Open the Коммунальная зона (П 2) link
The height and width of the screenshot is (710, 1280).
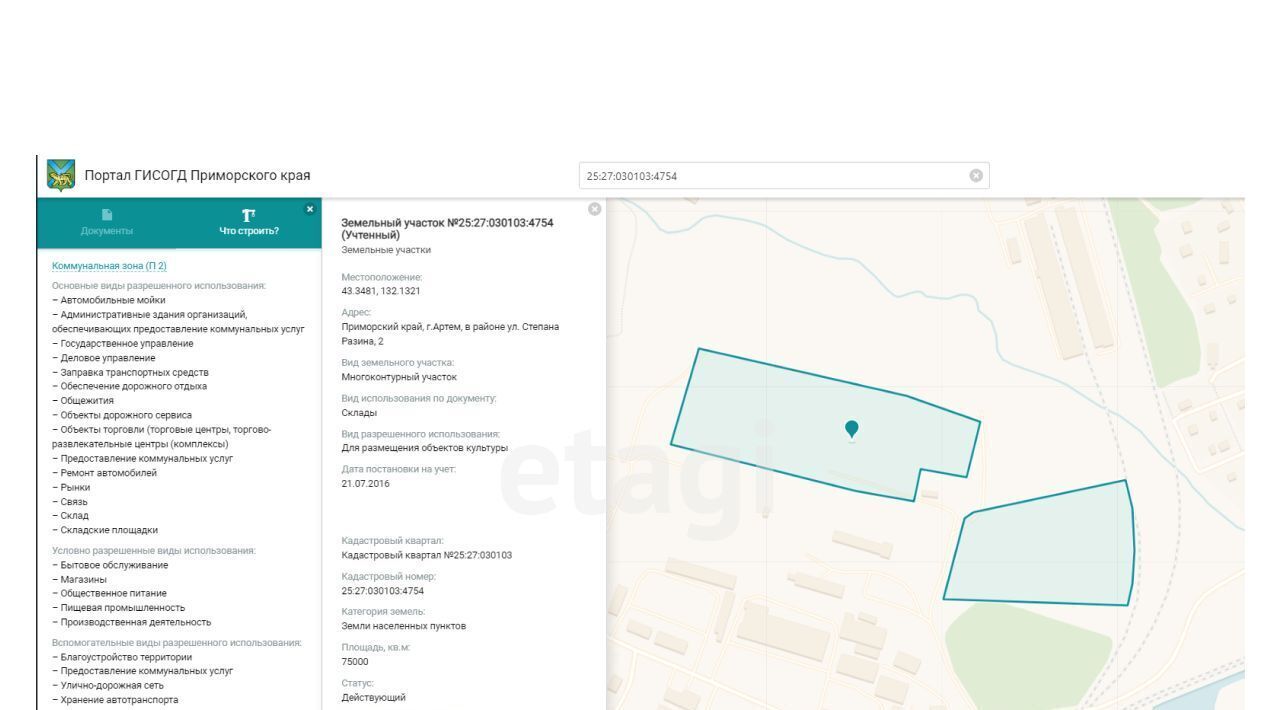click(x=109, y=265)
